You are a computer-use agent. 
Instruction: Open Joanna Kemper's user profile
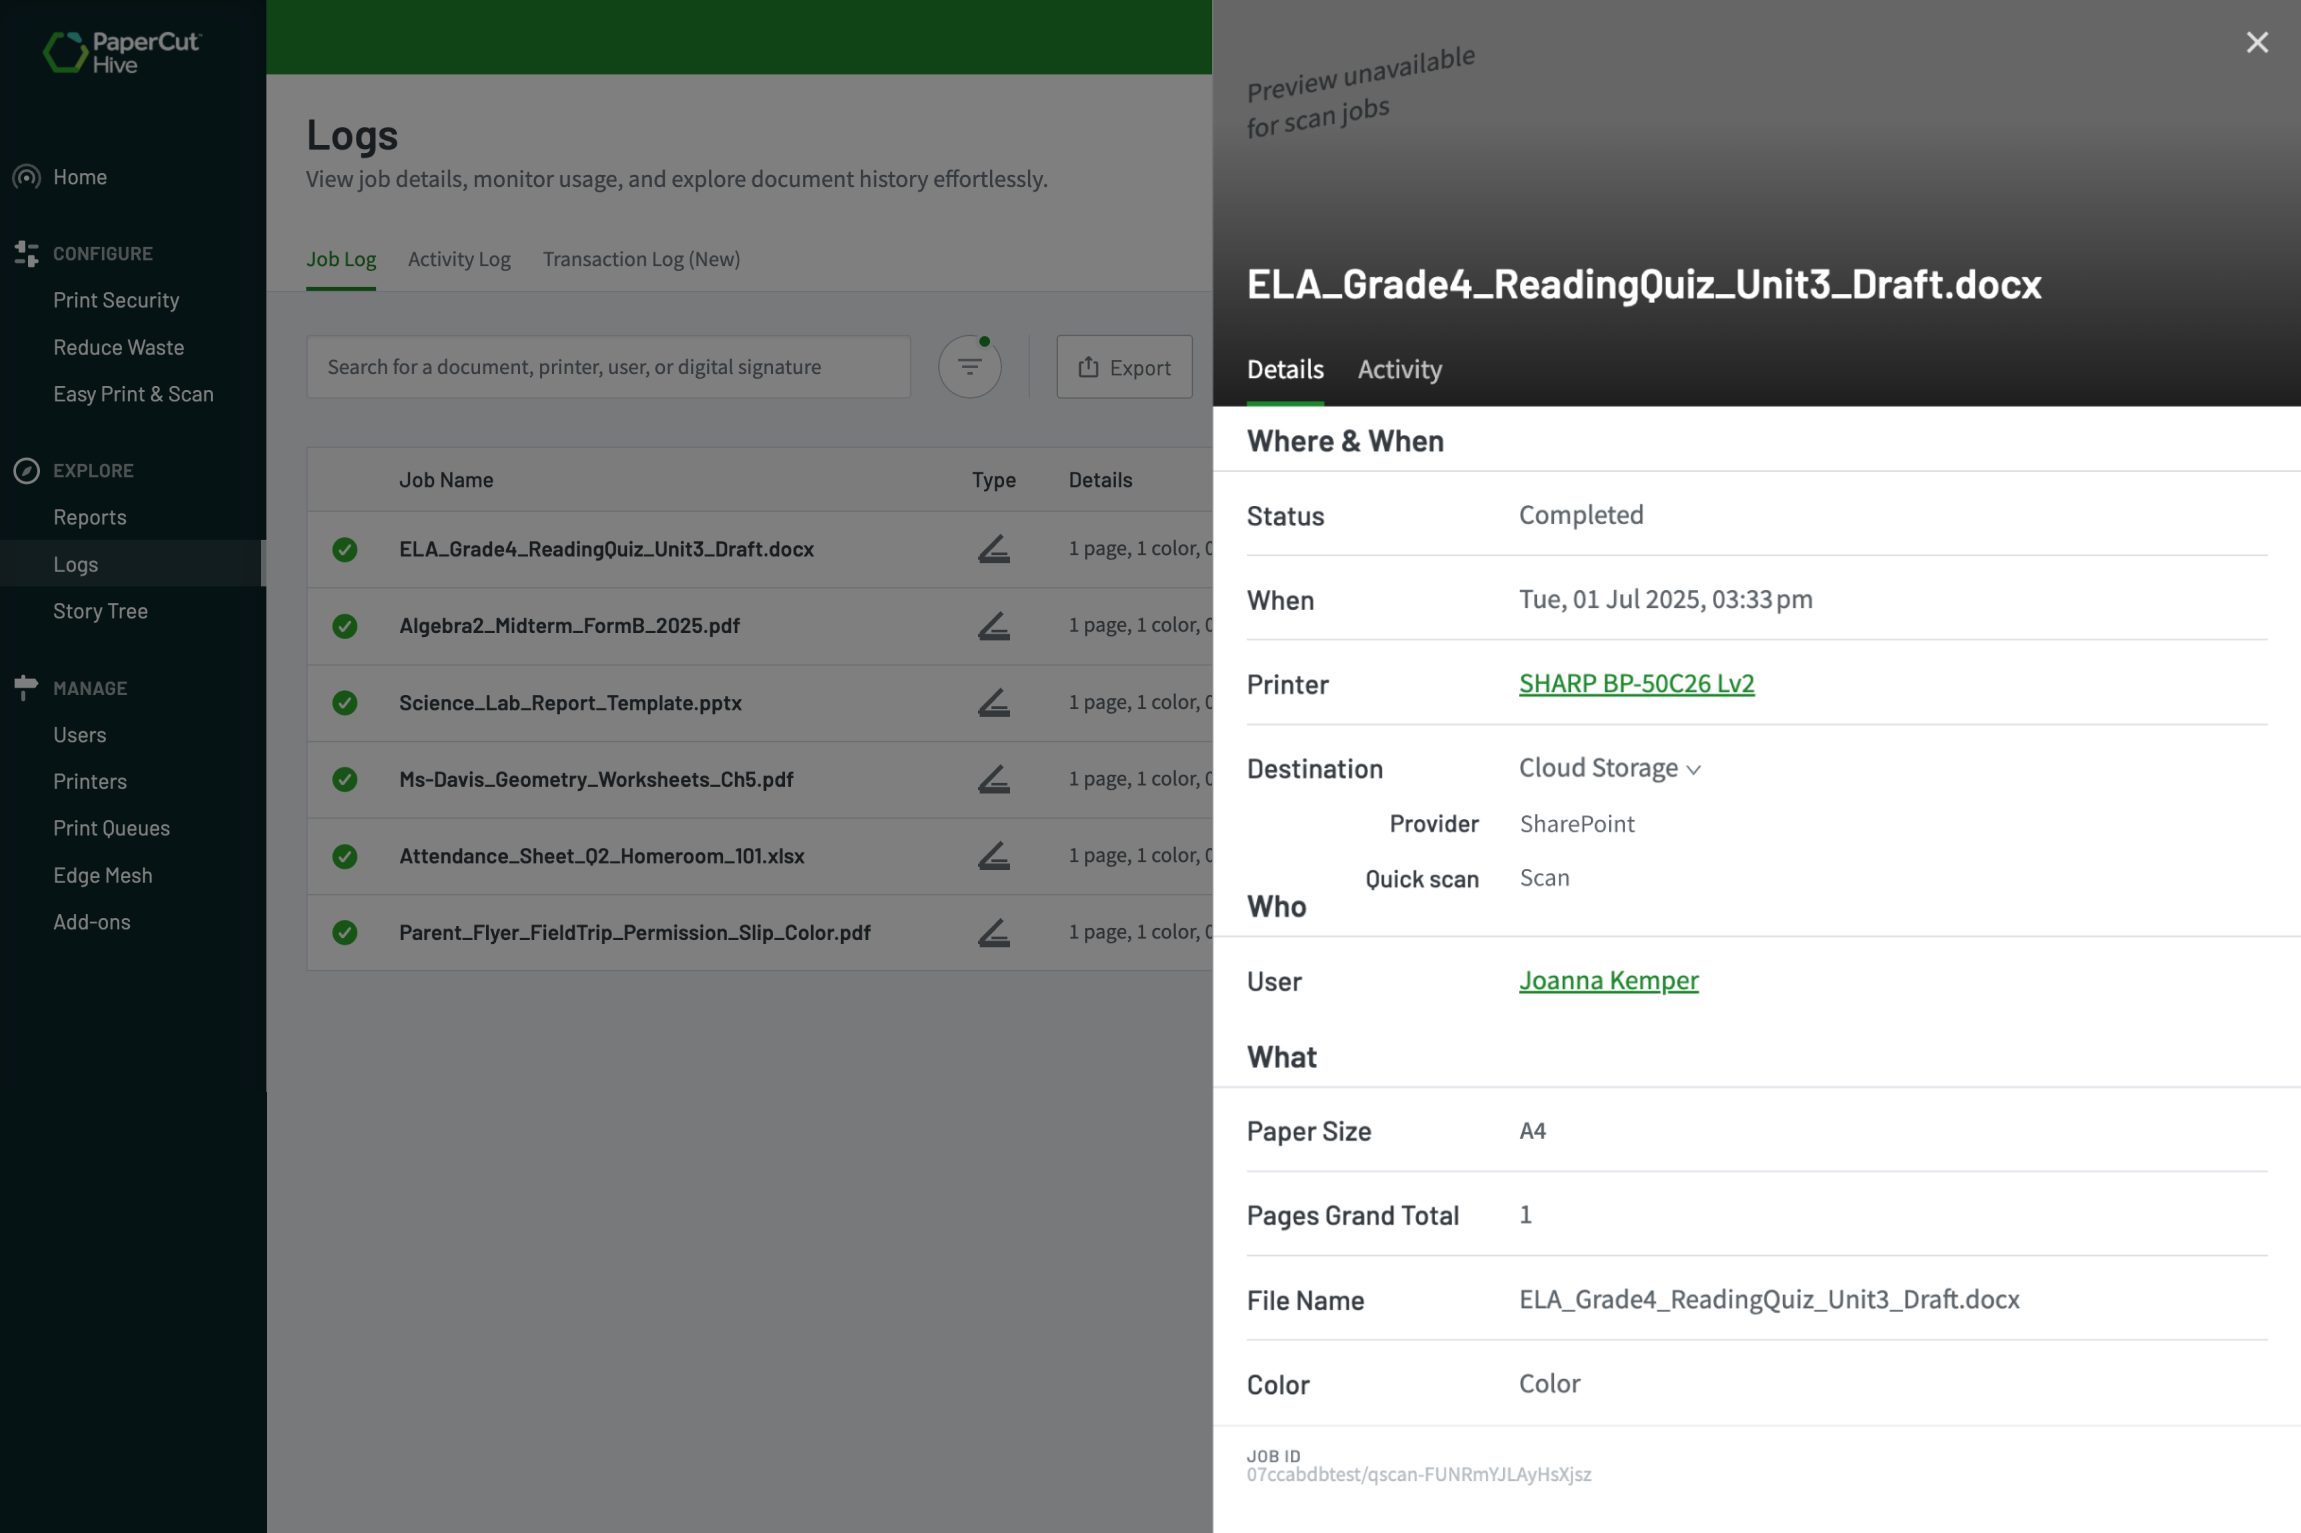[x=1608, y=980]
